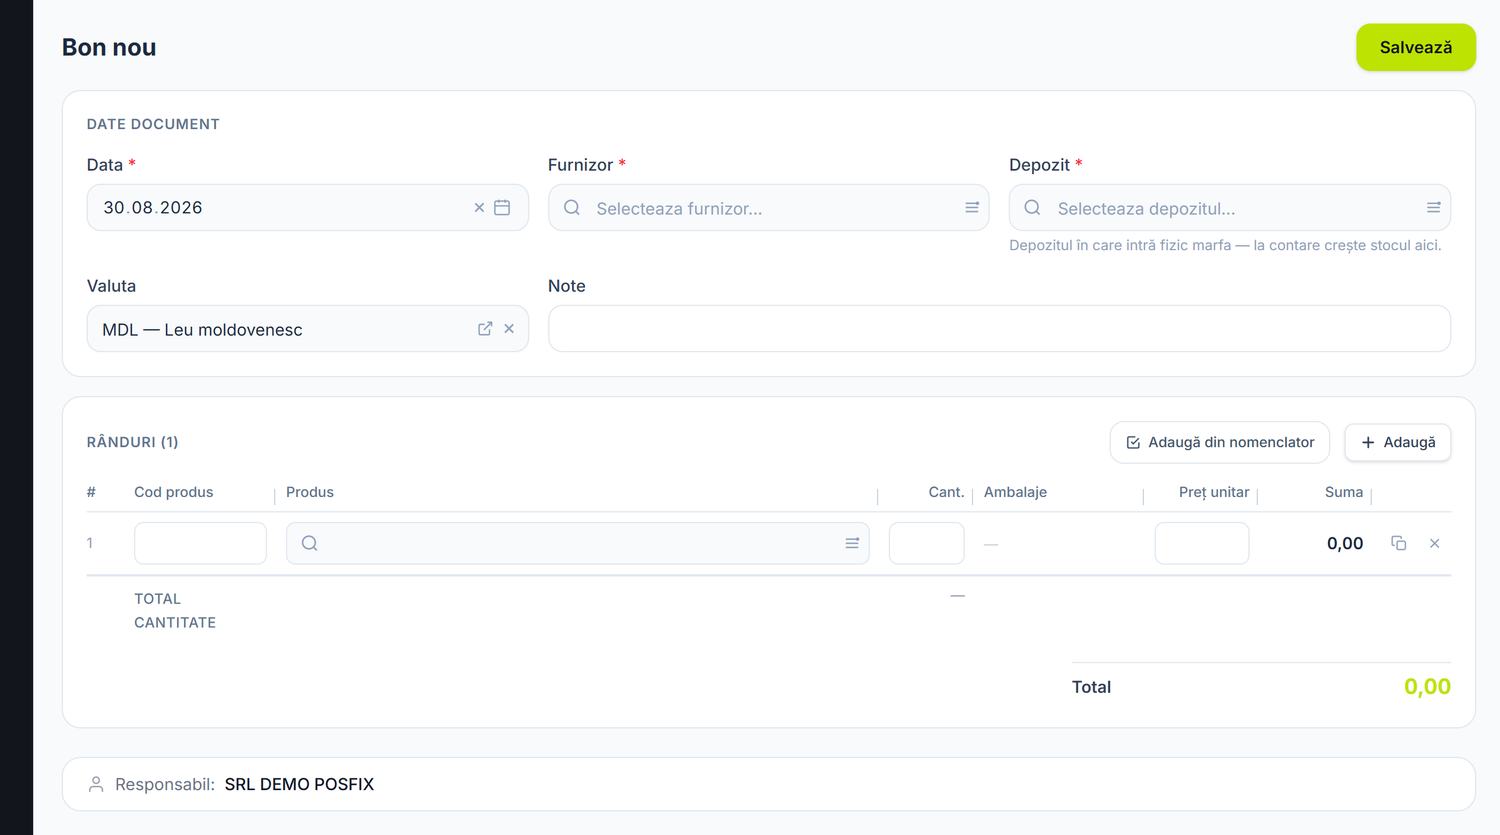
Task: Click the Cod produs input in row 1
Action: [x=200, y=543]
